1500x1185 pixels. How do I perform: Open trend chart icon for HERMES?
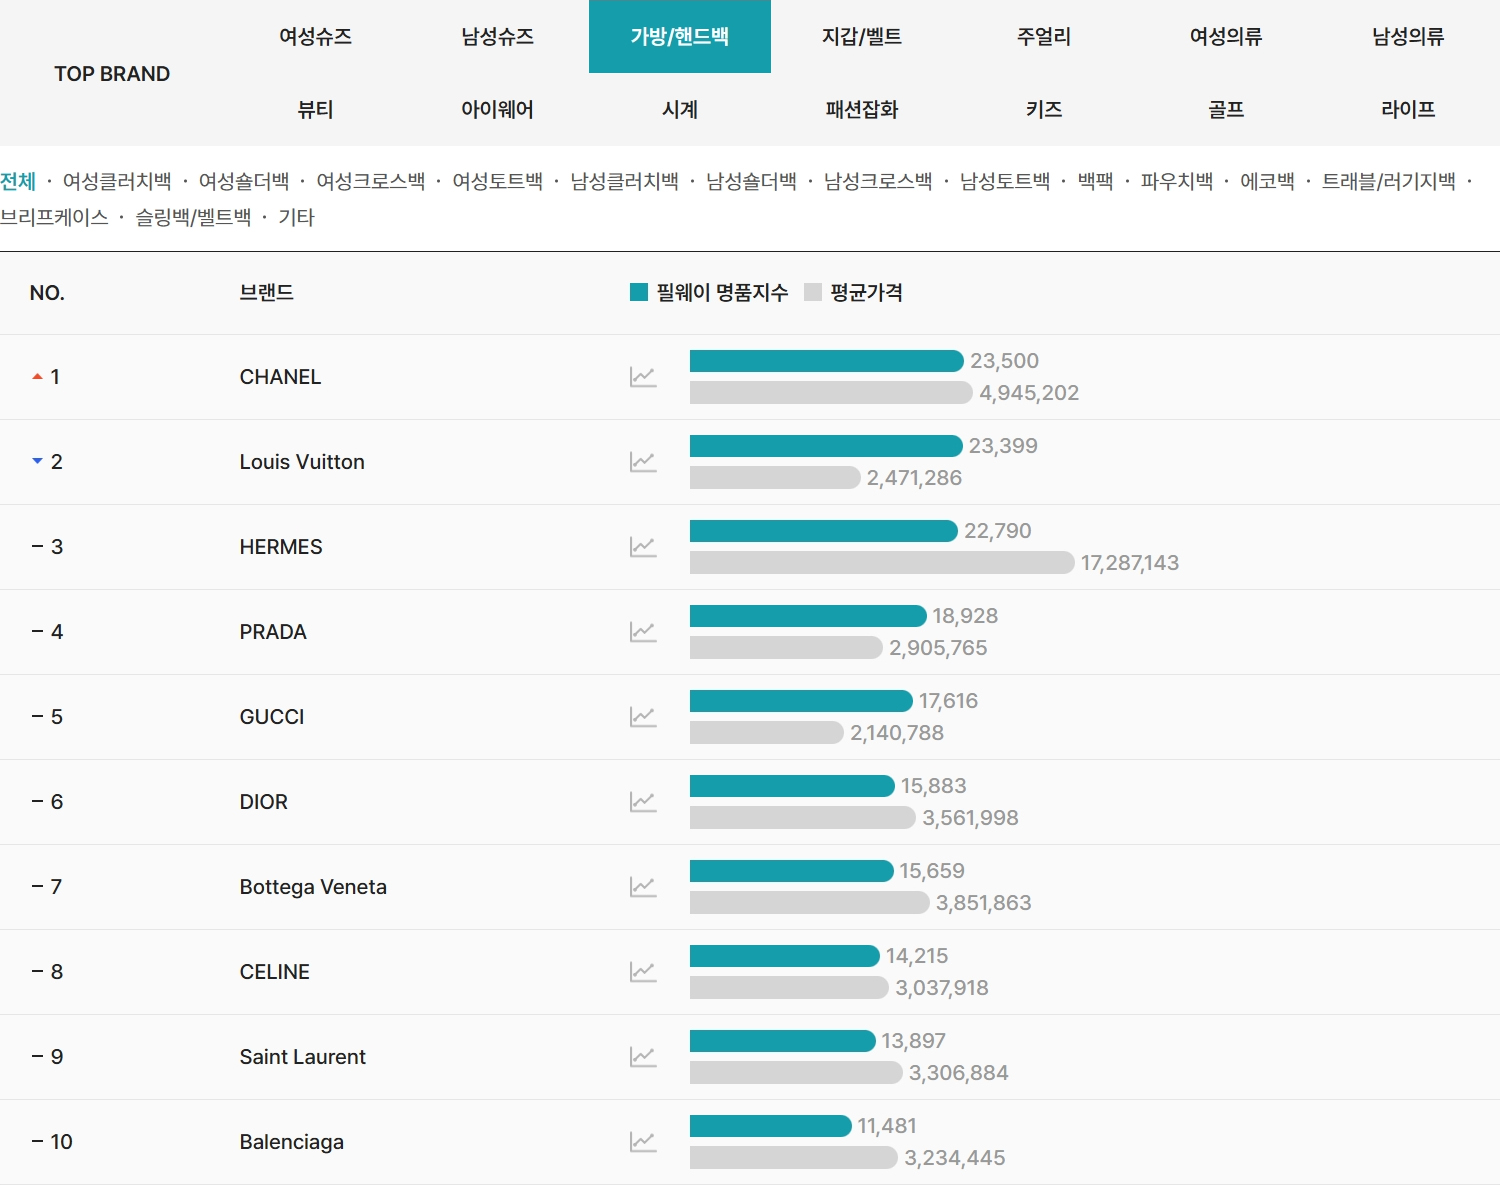[x=643, y=547]
